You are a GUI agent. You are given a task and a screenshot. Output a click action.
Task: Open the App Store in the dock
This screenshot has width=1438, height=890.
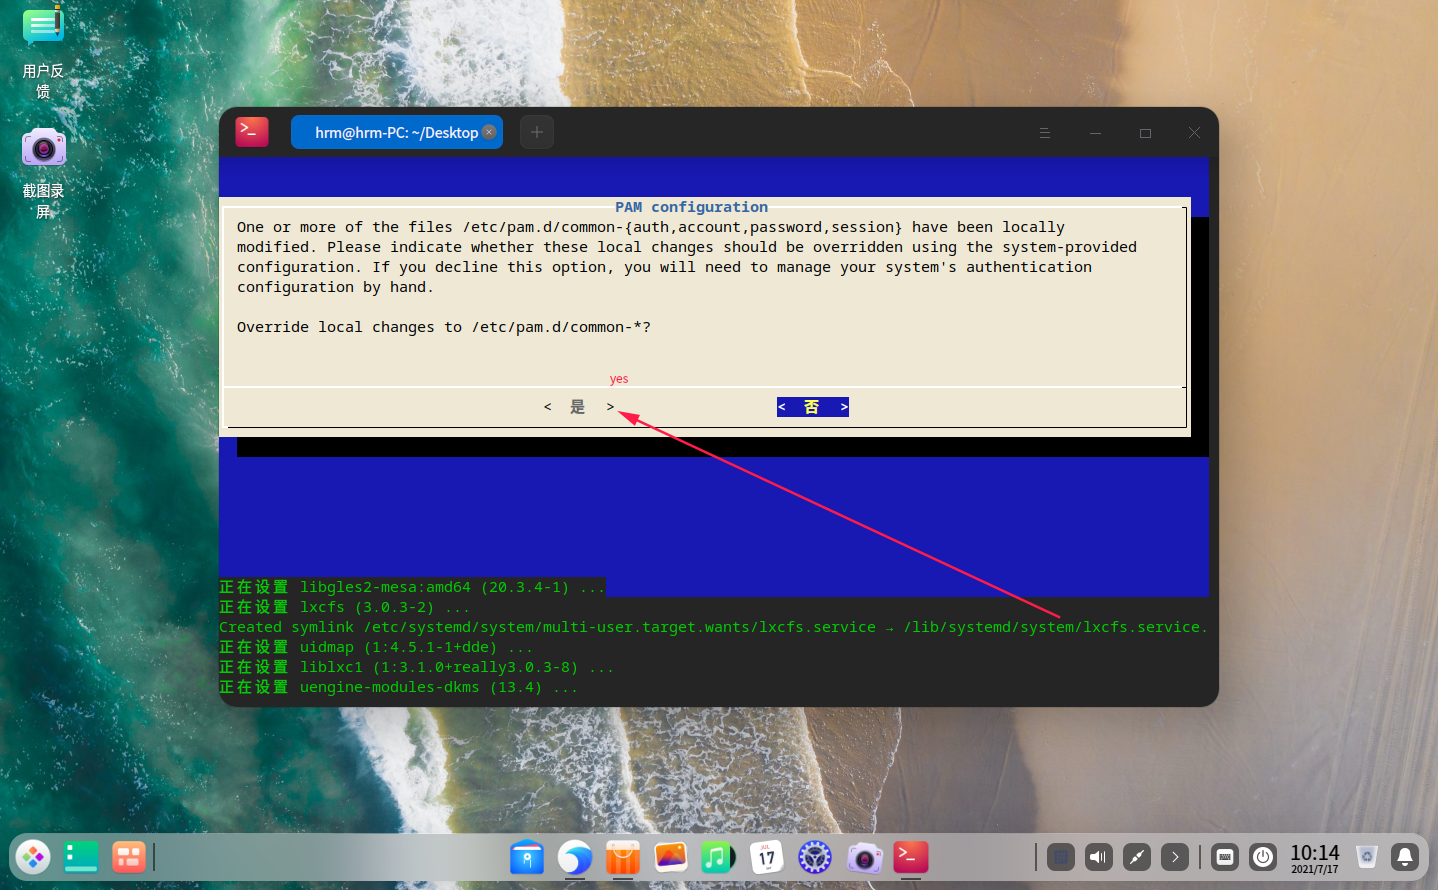pos(623,857)
